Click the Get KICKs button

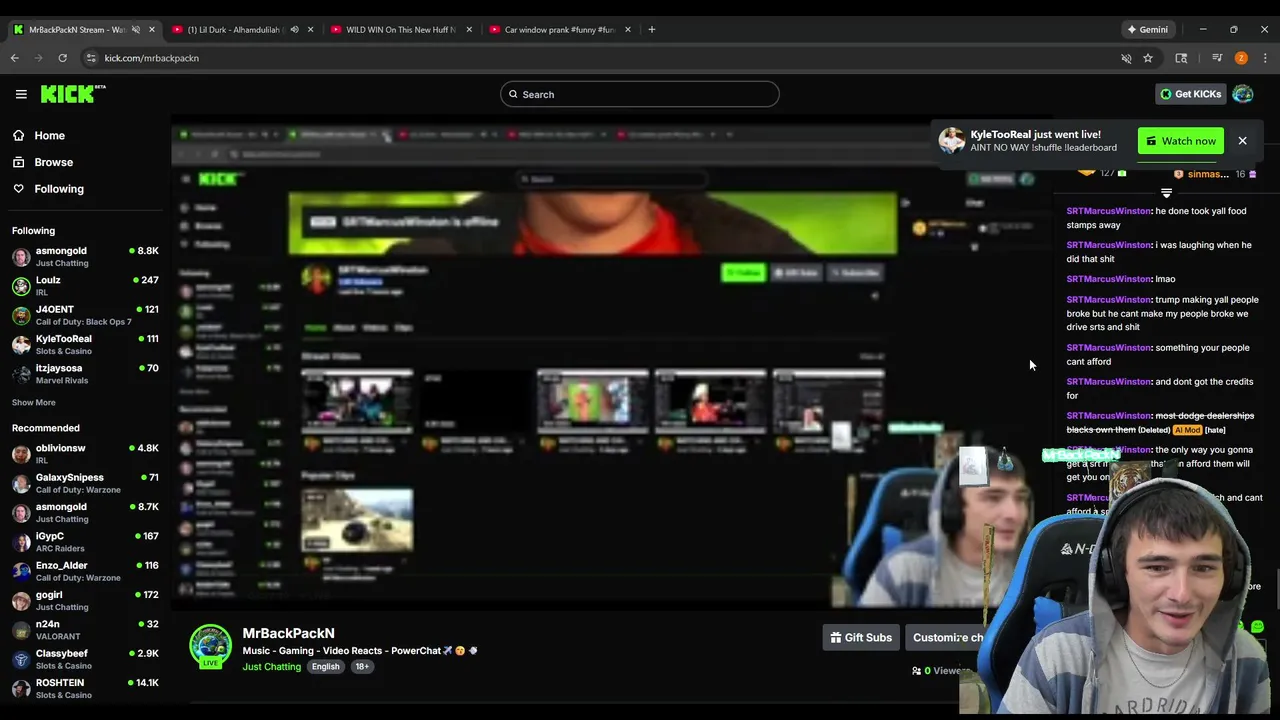click(1190, 94)
